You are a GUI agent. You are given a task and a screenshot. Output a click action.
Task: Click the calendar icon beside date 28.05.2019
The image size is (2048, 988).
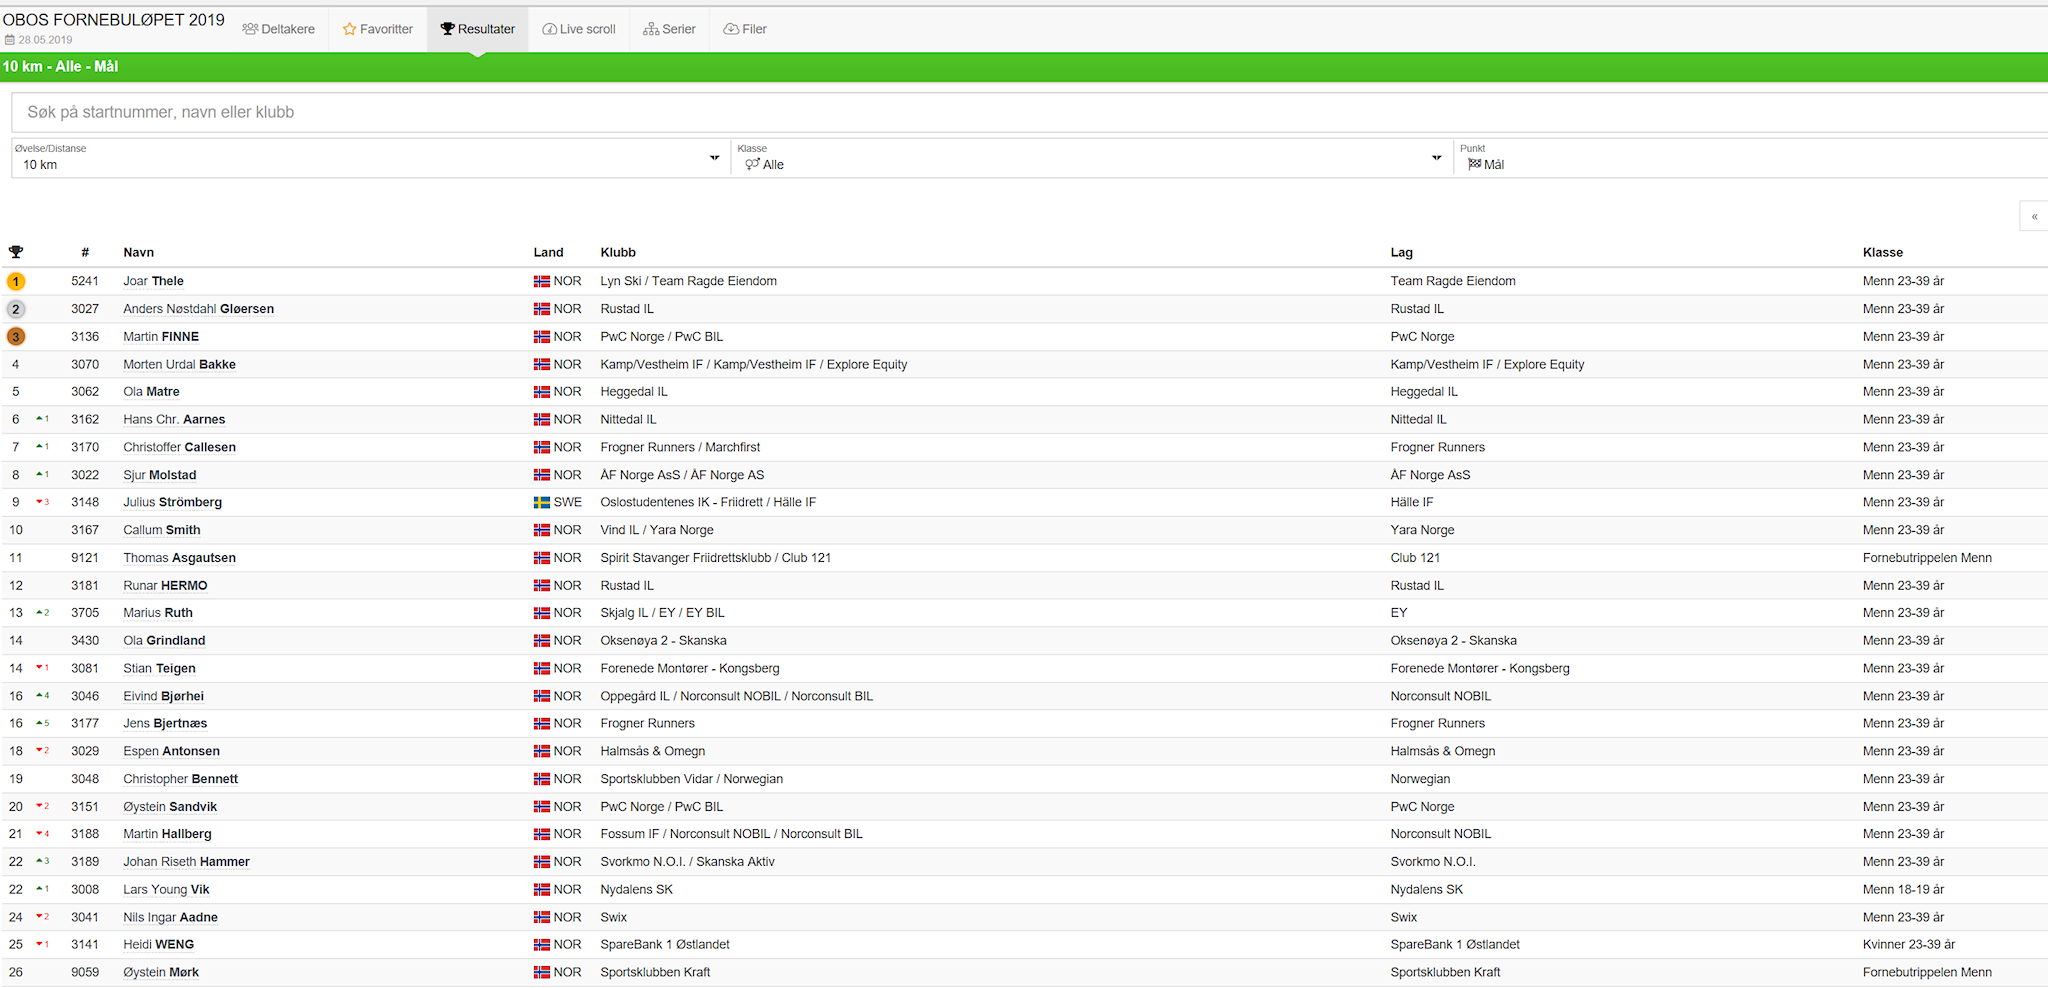[x=10, y=40]
